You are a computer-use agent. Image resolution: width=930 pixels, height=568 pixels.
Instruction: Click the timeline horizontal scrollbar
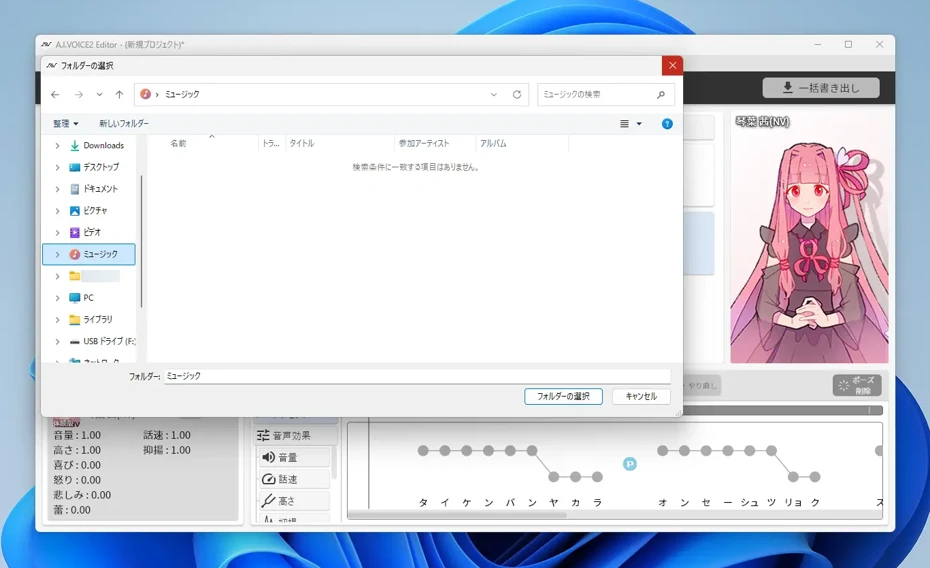pos(457,515)
